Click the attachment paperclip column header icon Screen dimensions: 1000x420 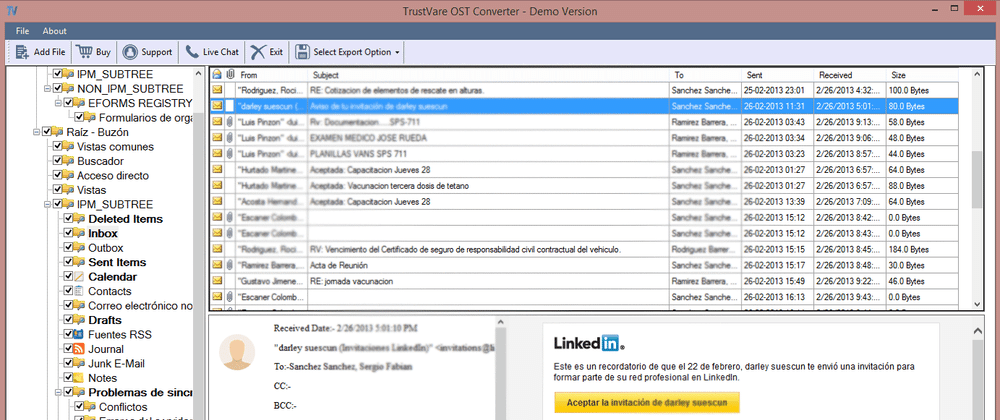pyautogui.click(x=230, y=75)
